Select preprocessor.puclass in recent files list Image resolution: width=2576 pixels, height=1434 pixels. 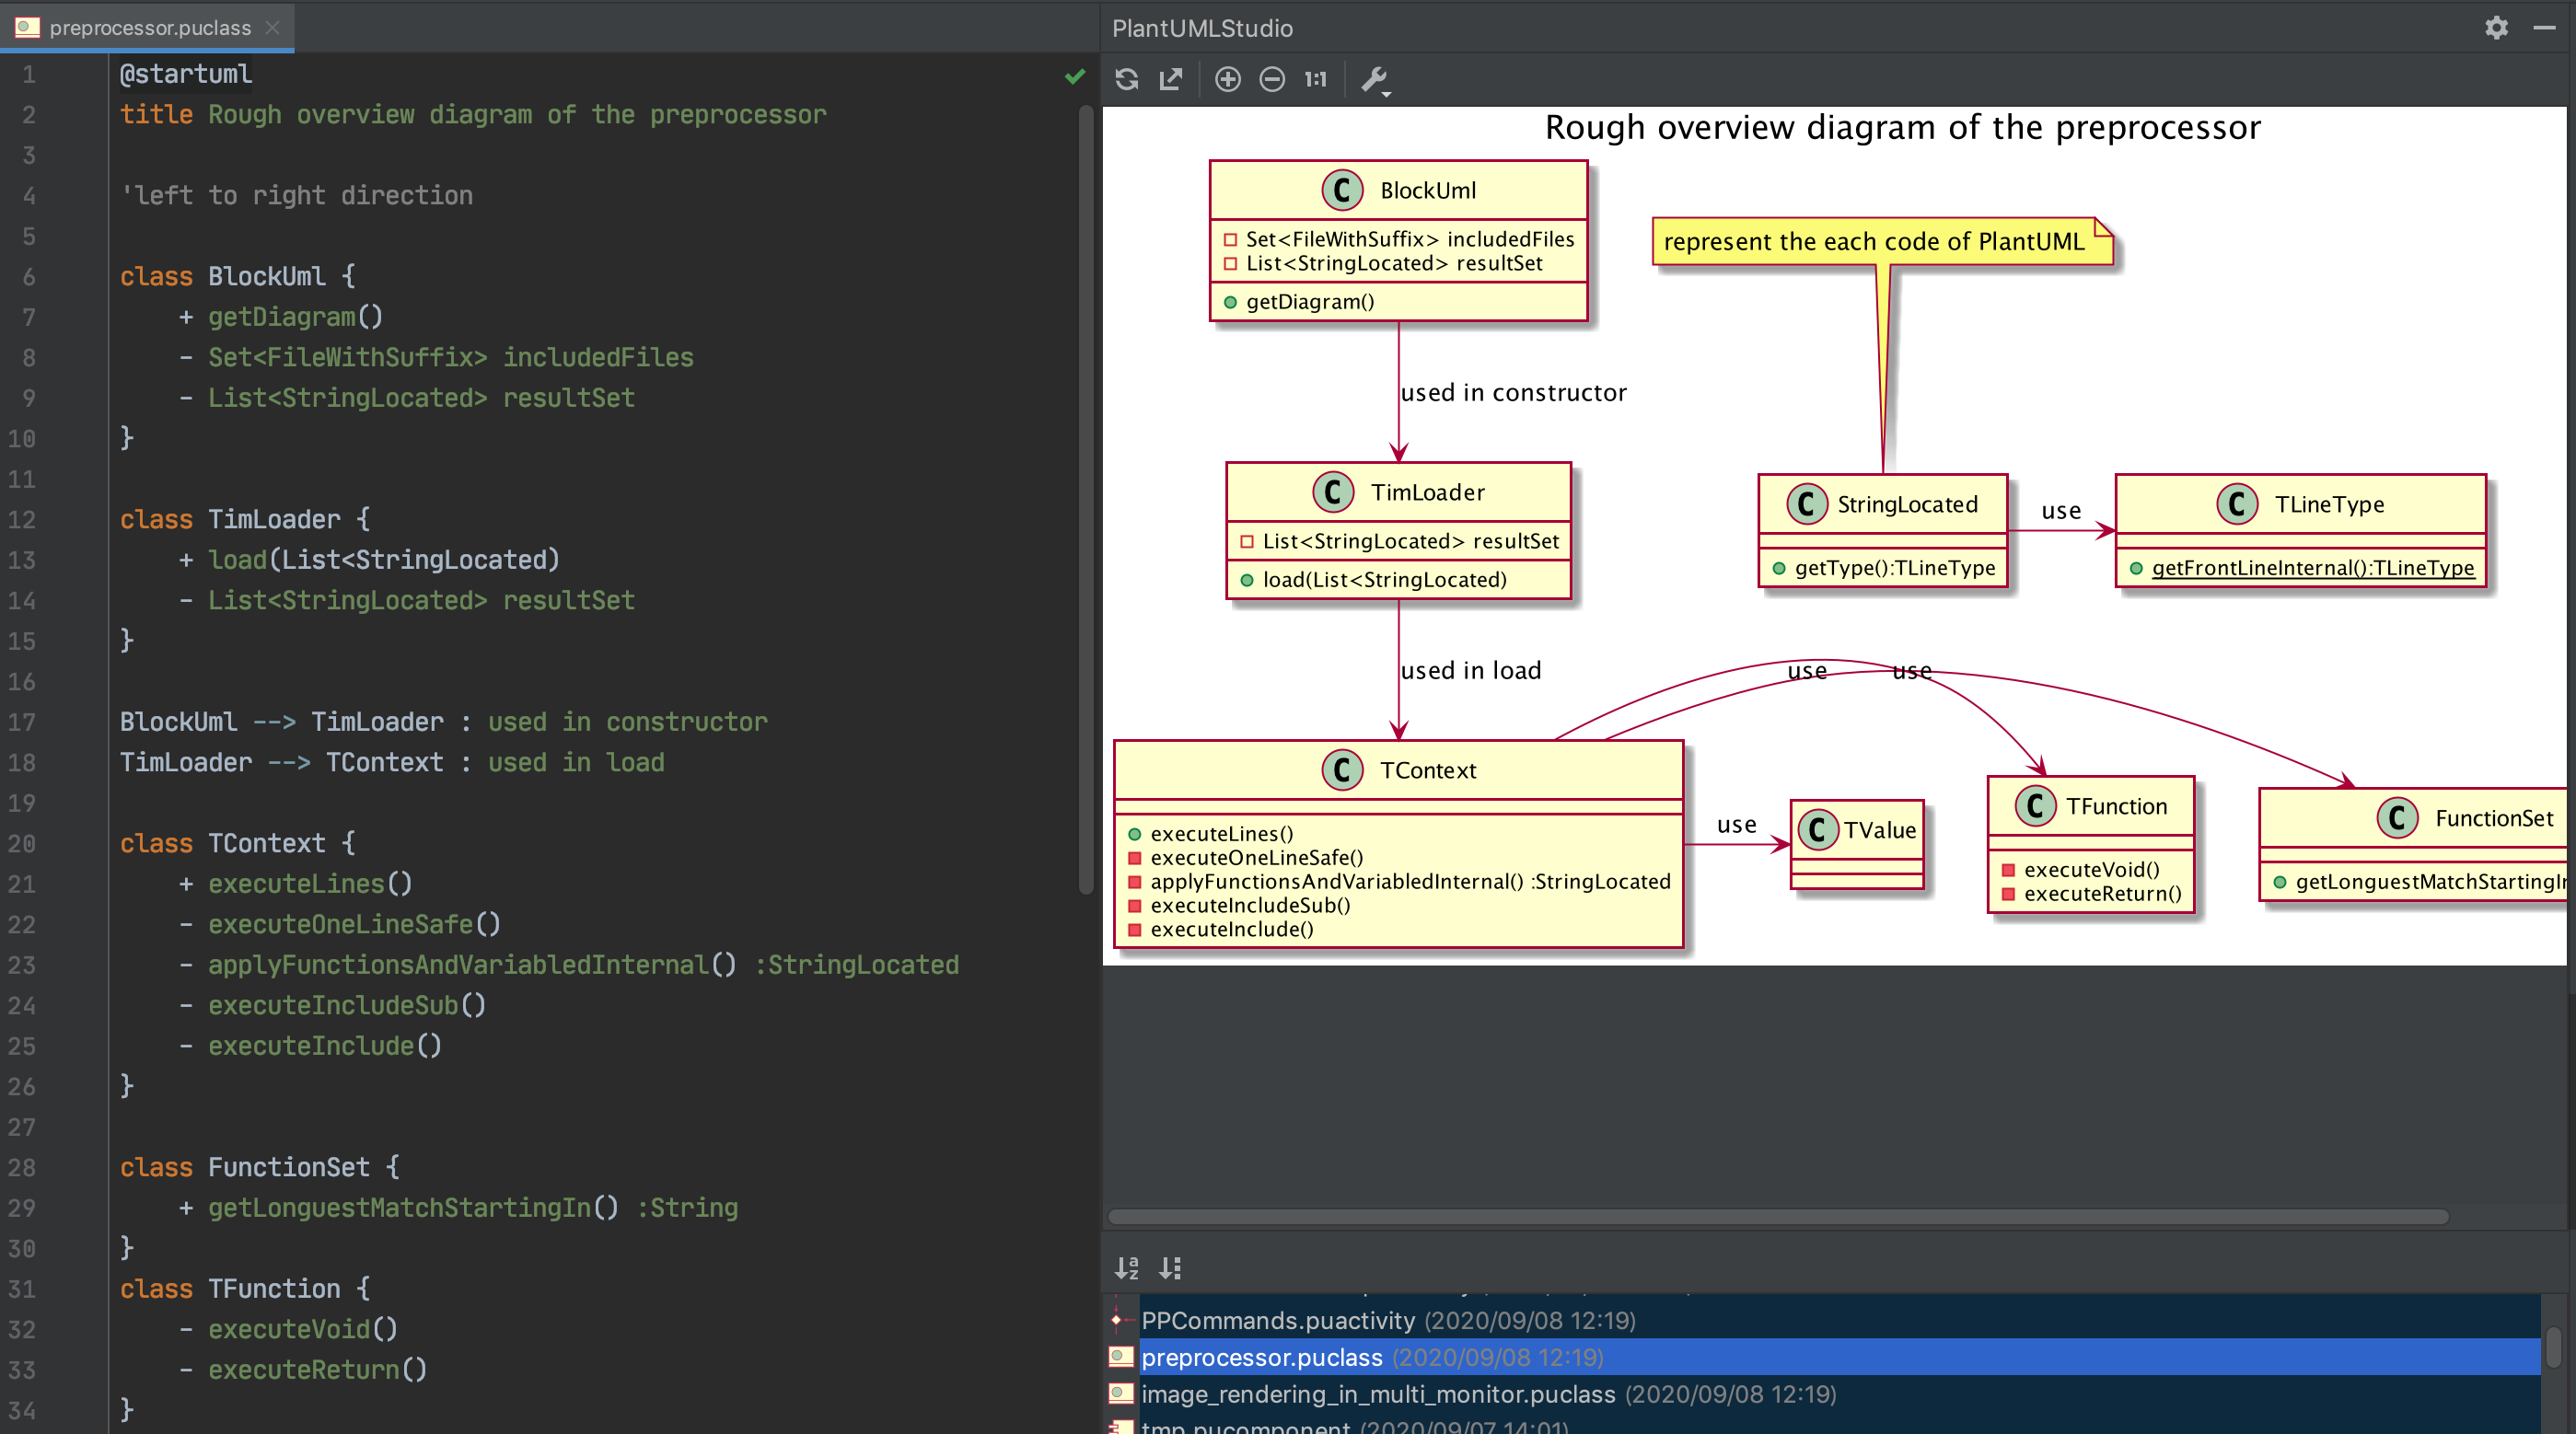point(1262,1357)
